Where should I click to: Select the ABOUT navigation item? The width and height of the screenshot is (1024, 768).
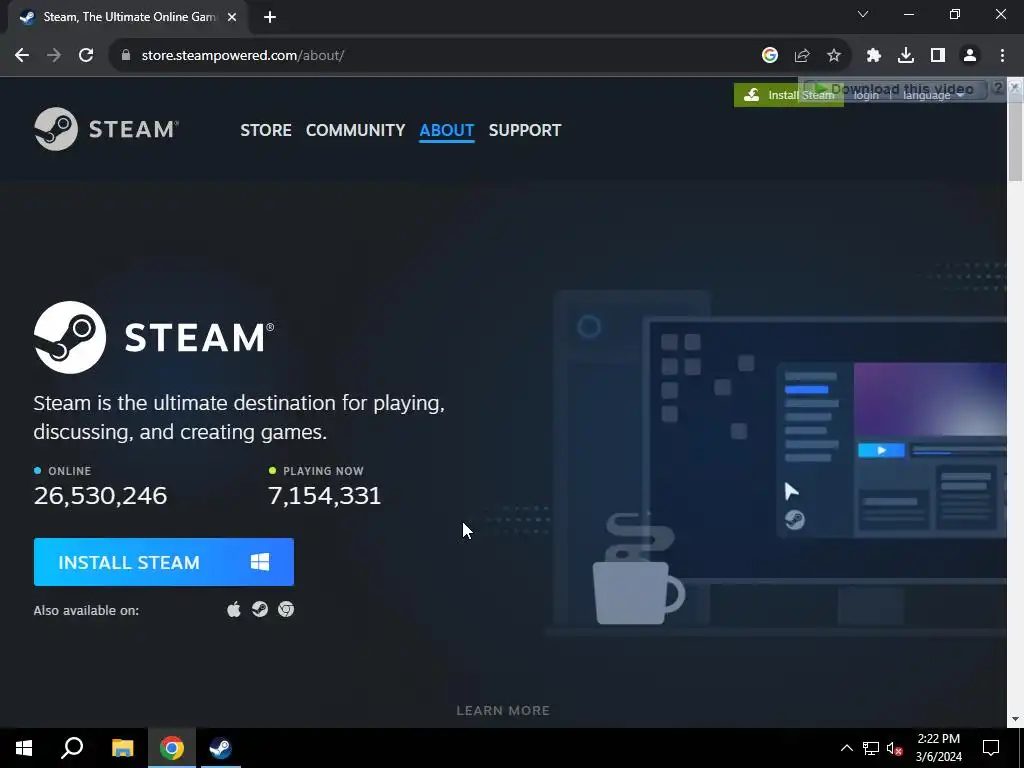(x=447, y=130)
